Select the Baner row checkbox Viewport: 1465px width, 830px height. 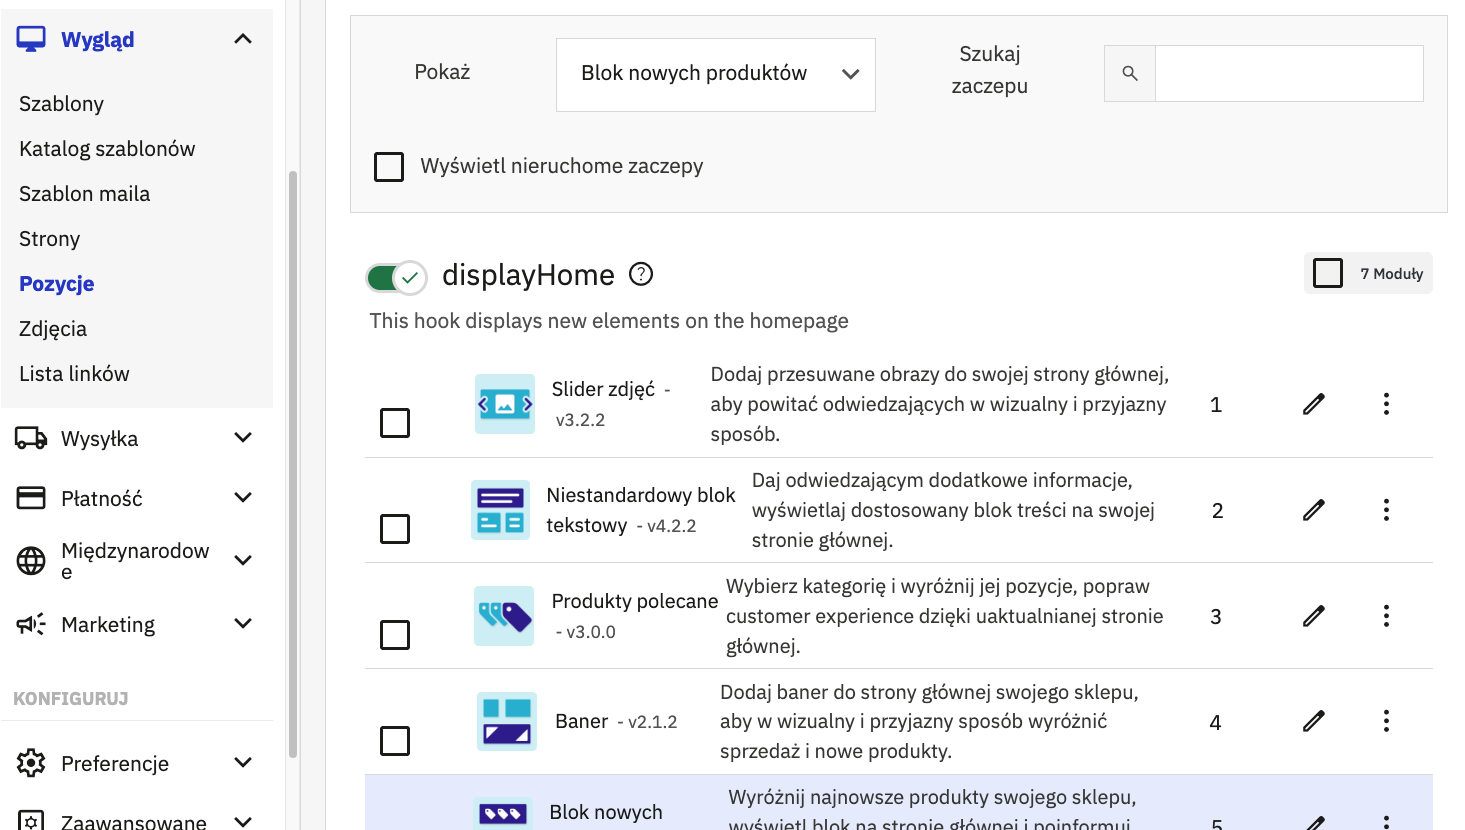click(395, 741)
